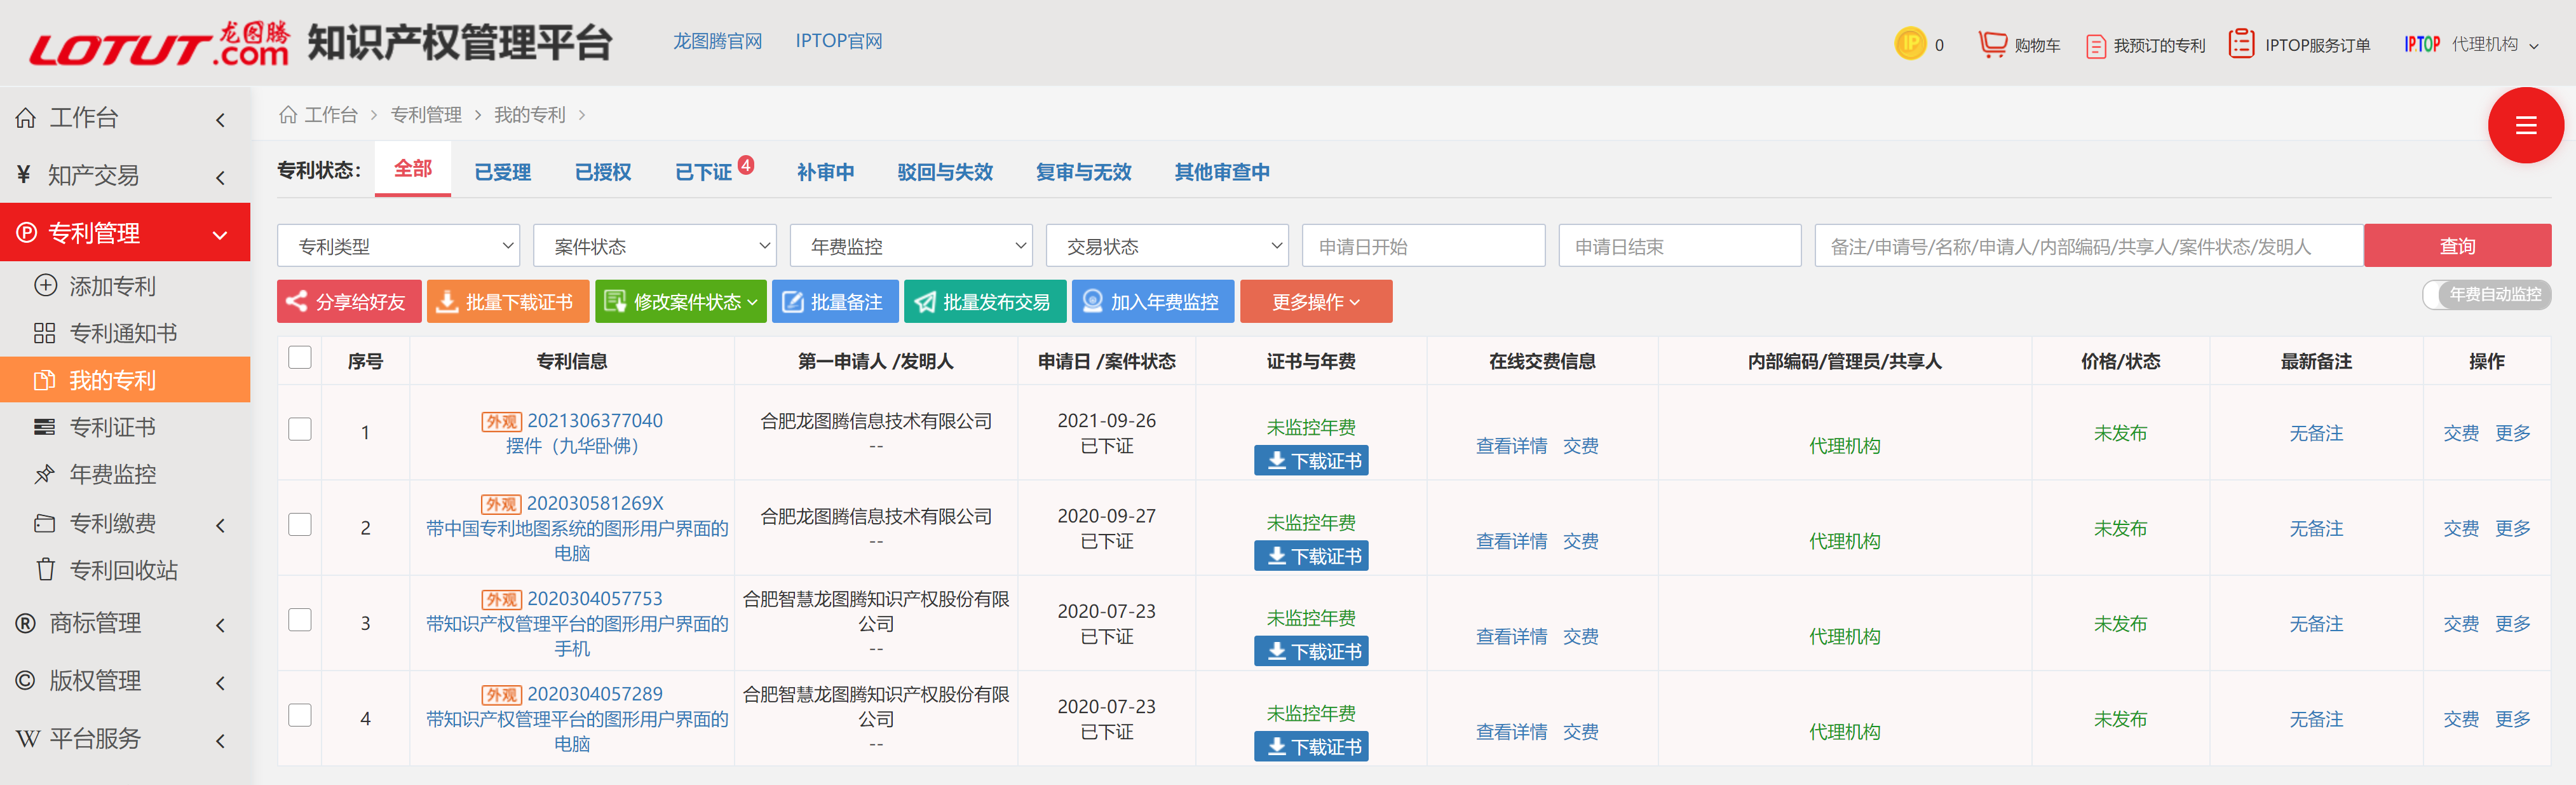Open patent number 2021306377040 link

coord(594,421)
